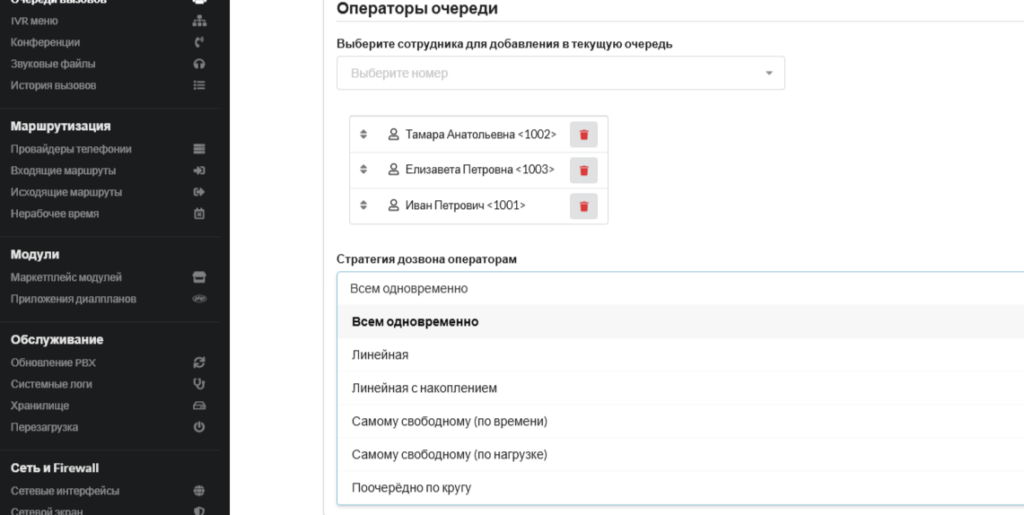Go to Нерабочее время settings

click(55, 213)
